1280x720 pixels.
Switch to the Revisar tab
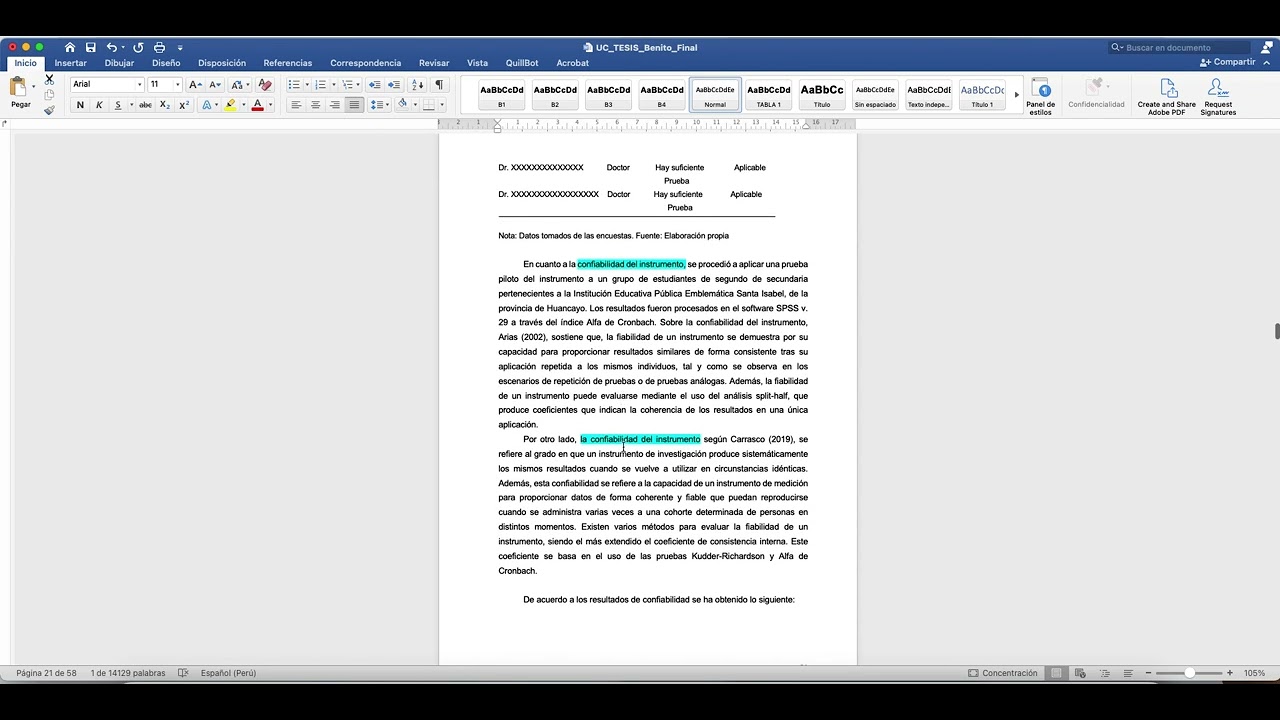point(434,63)
